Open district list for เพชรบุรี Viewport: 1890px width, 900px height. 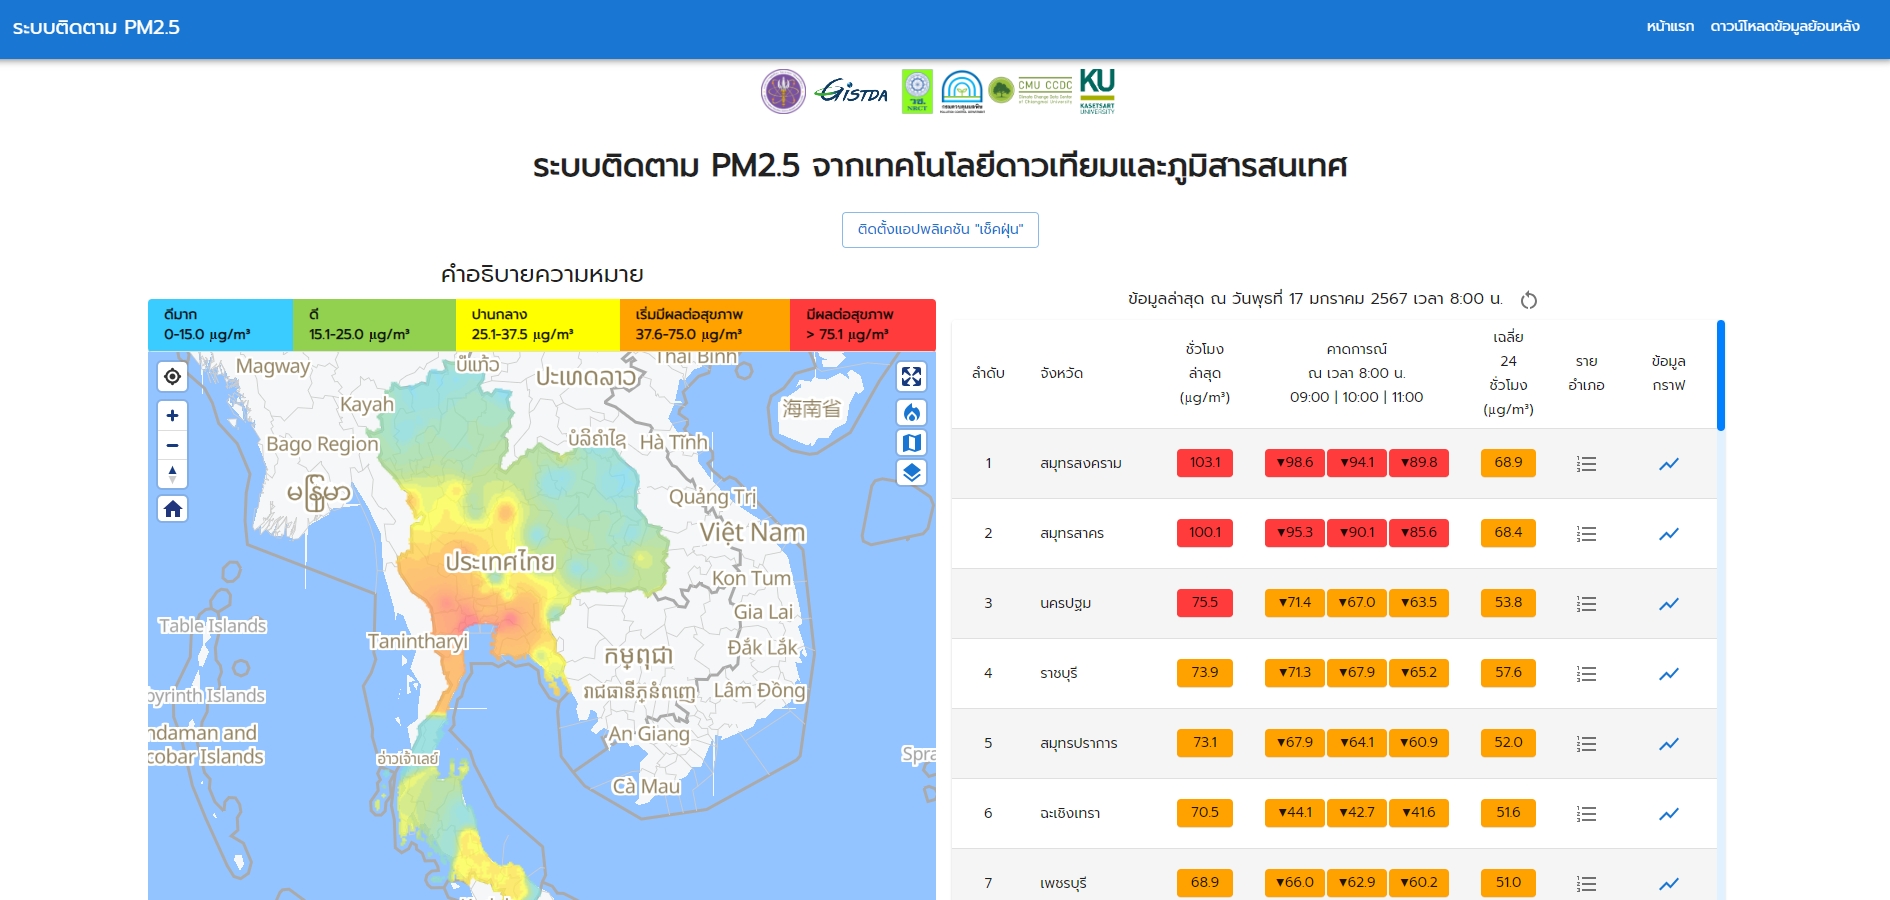1586,884
